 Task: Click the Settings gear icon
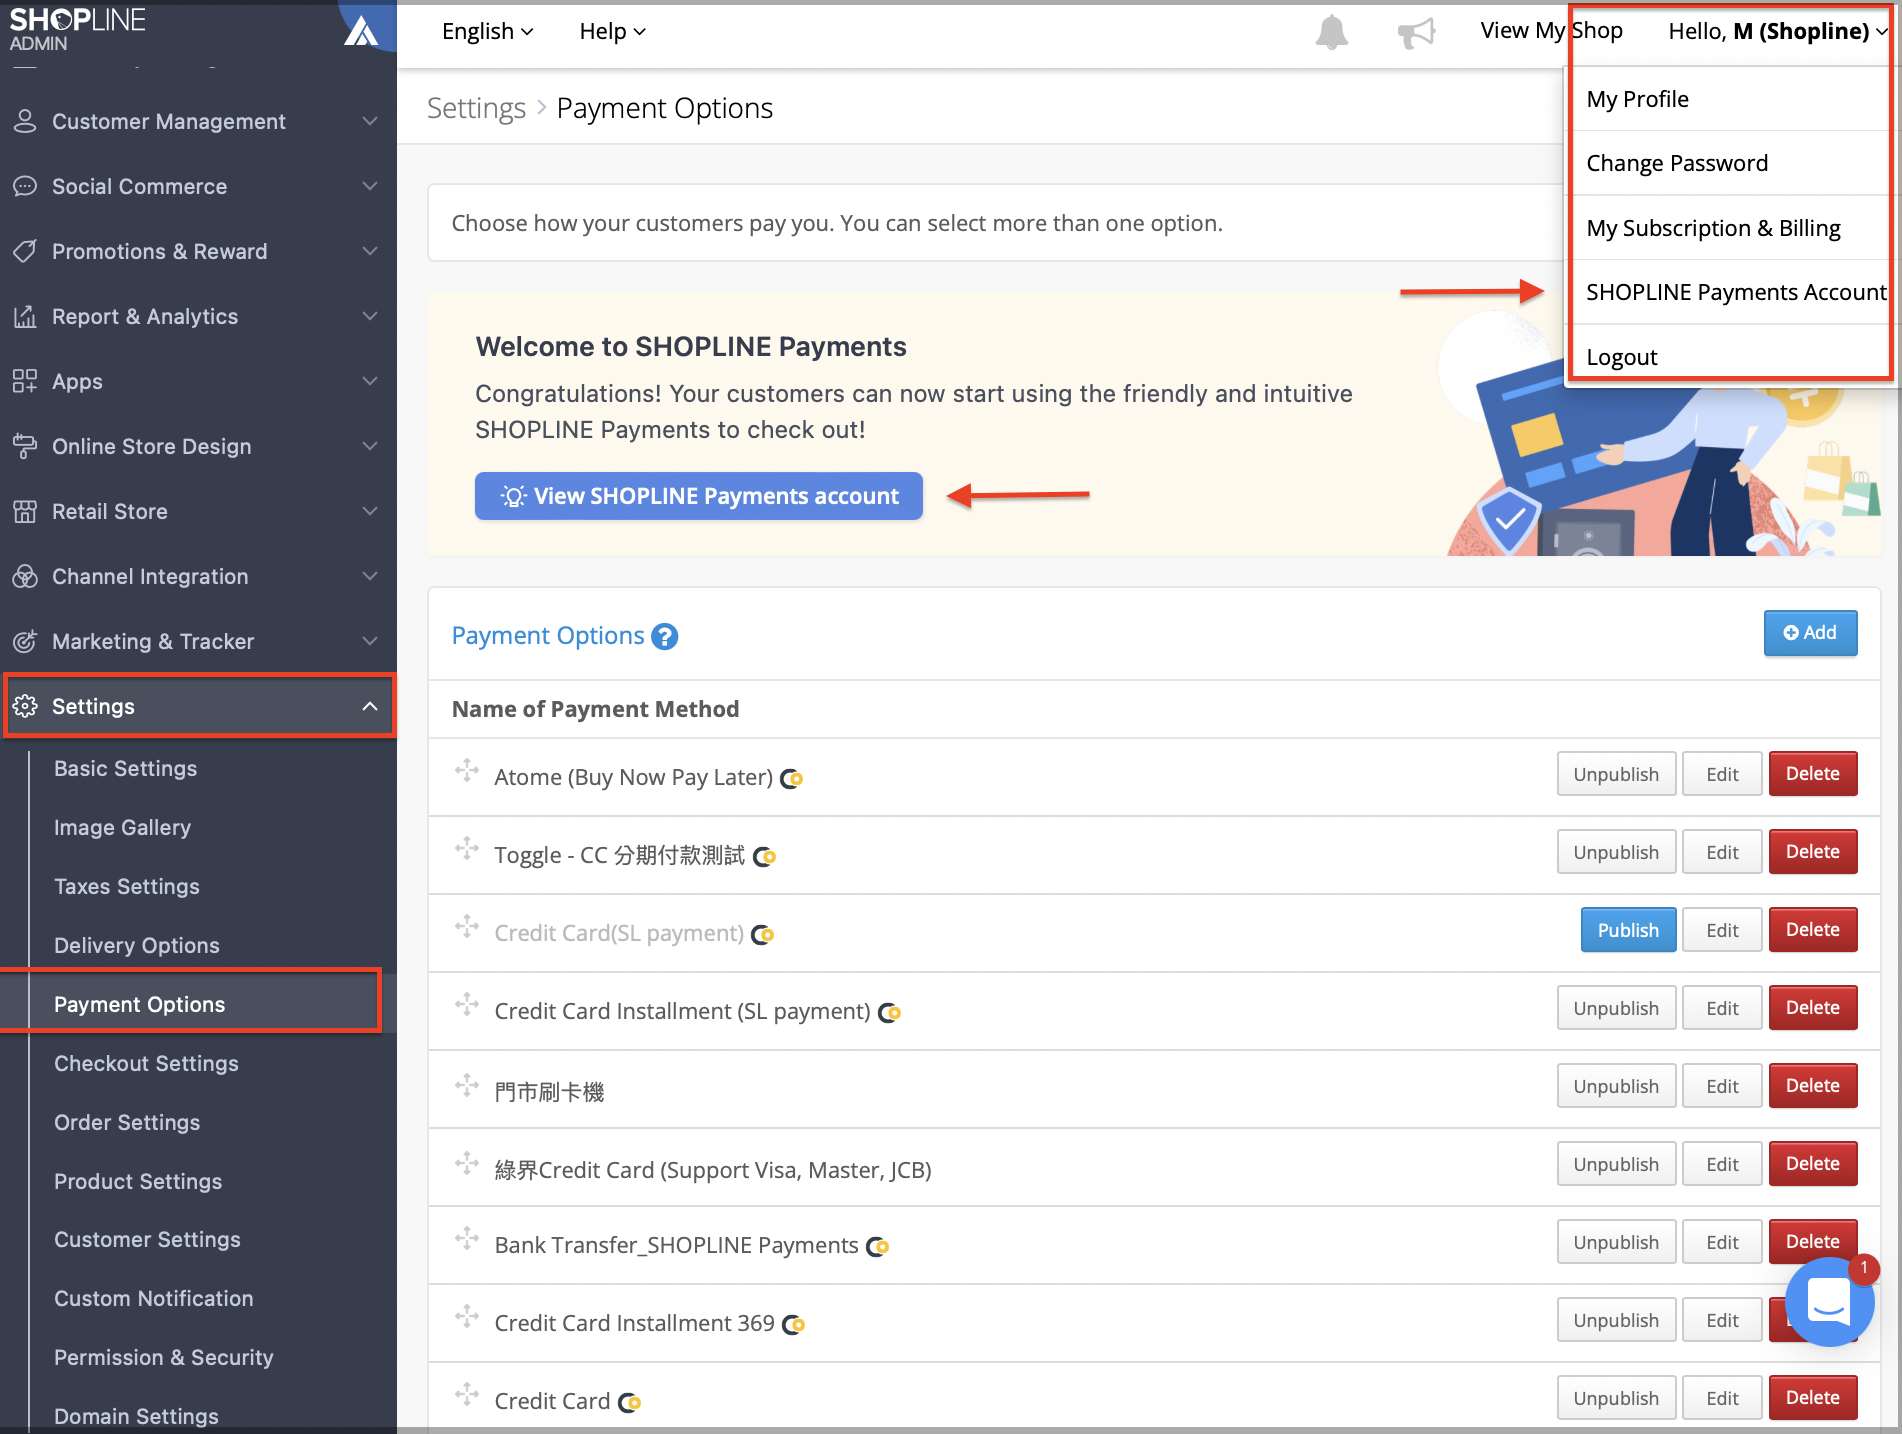[25, 706]
